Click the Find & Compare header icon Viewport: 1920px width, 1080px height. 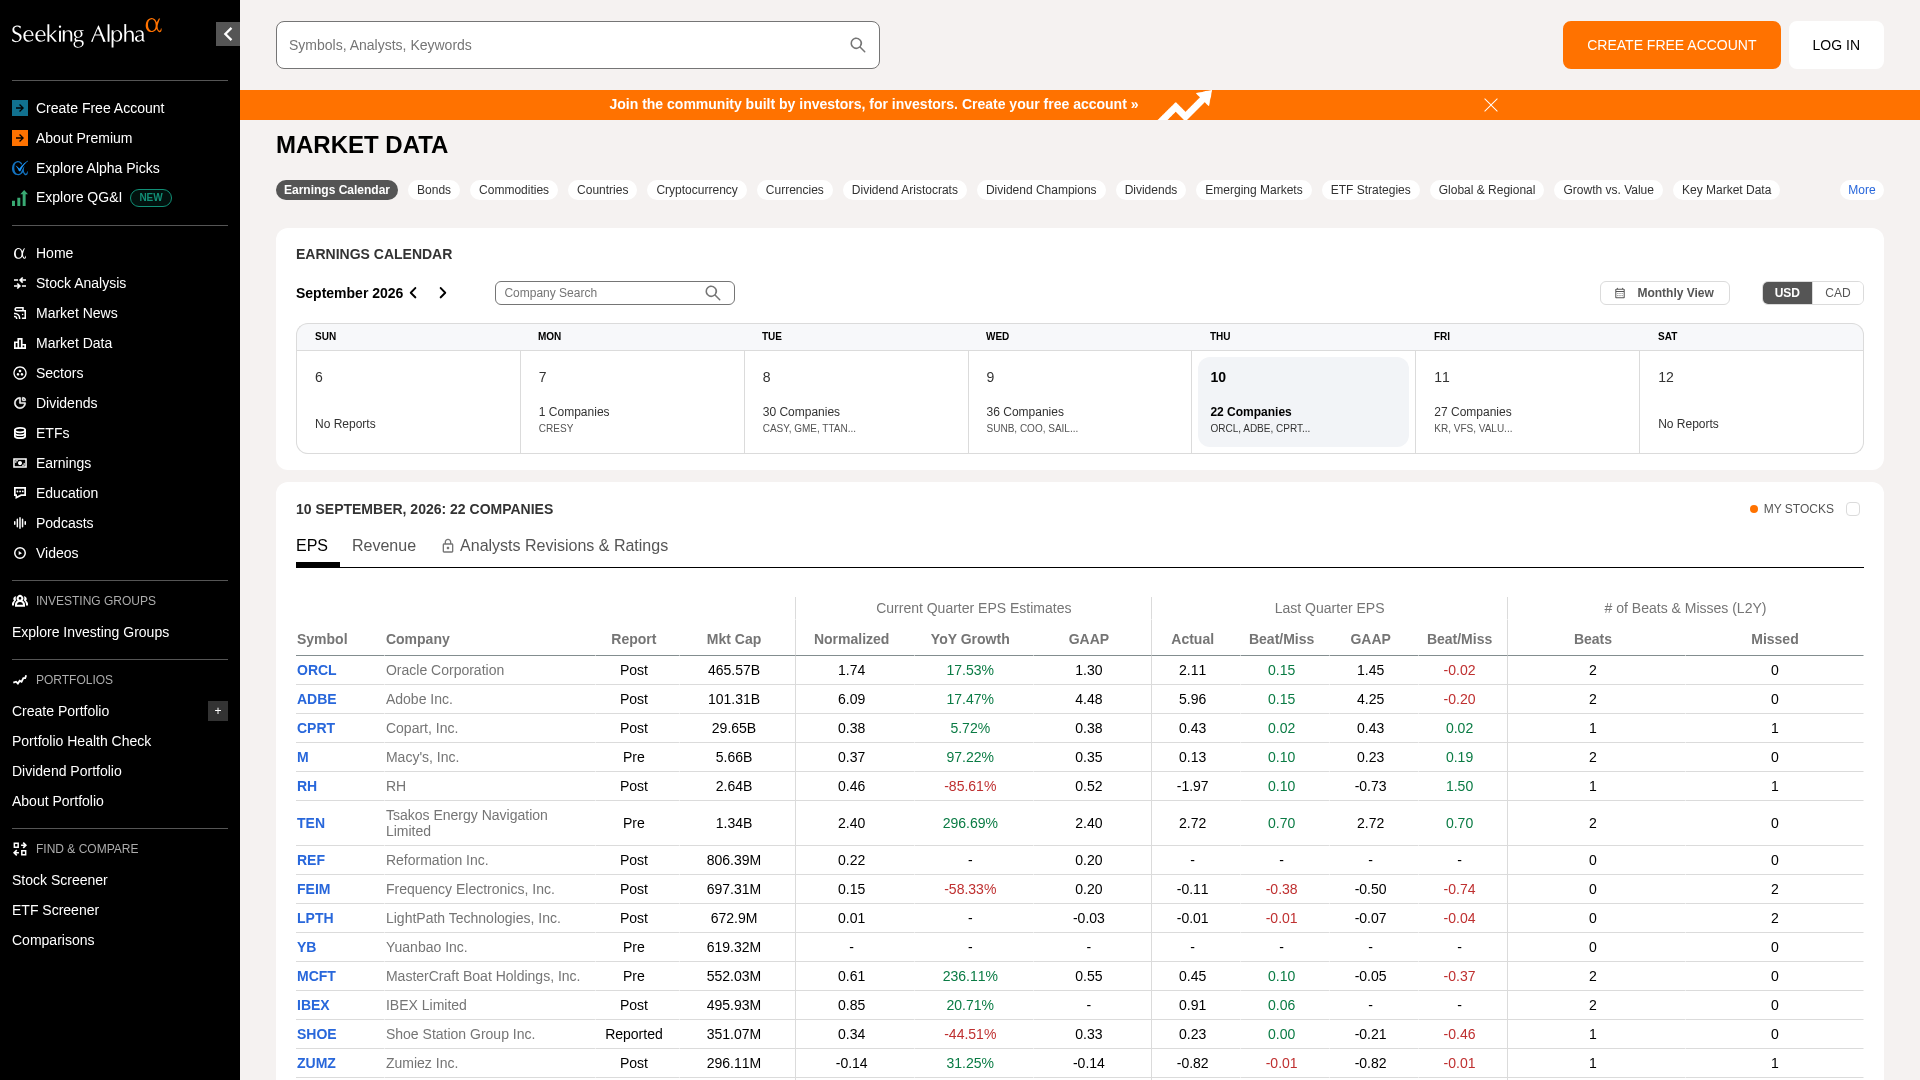coord(20,849)
